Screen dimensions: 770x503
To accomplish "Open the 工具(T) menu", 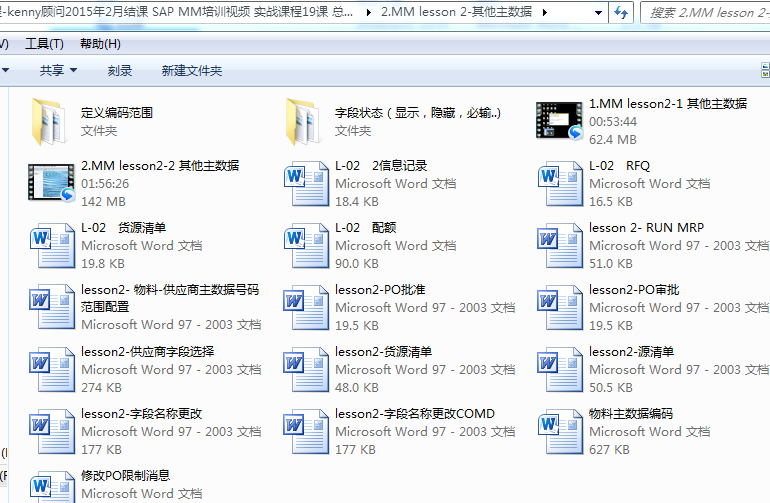I will coord(44,44).
